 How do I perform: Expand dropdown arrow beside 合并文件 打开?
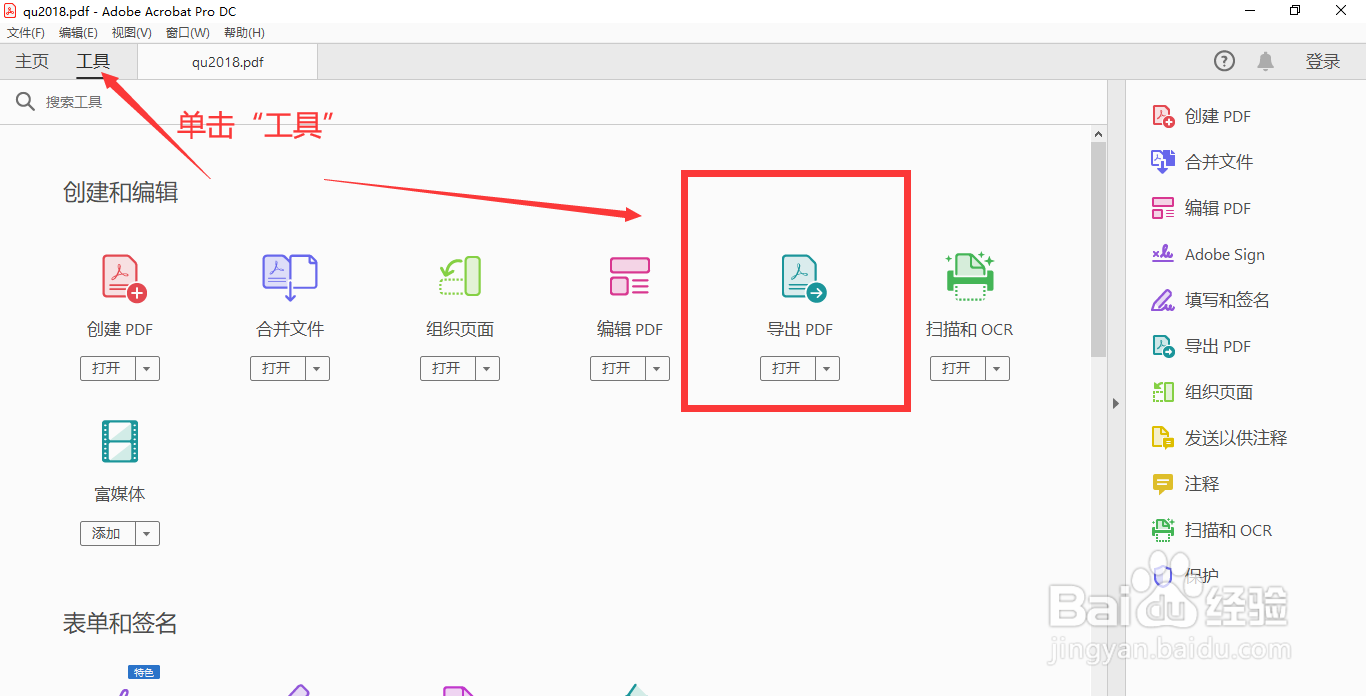click(x=317, y=368)
